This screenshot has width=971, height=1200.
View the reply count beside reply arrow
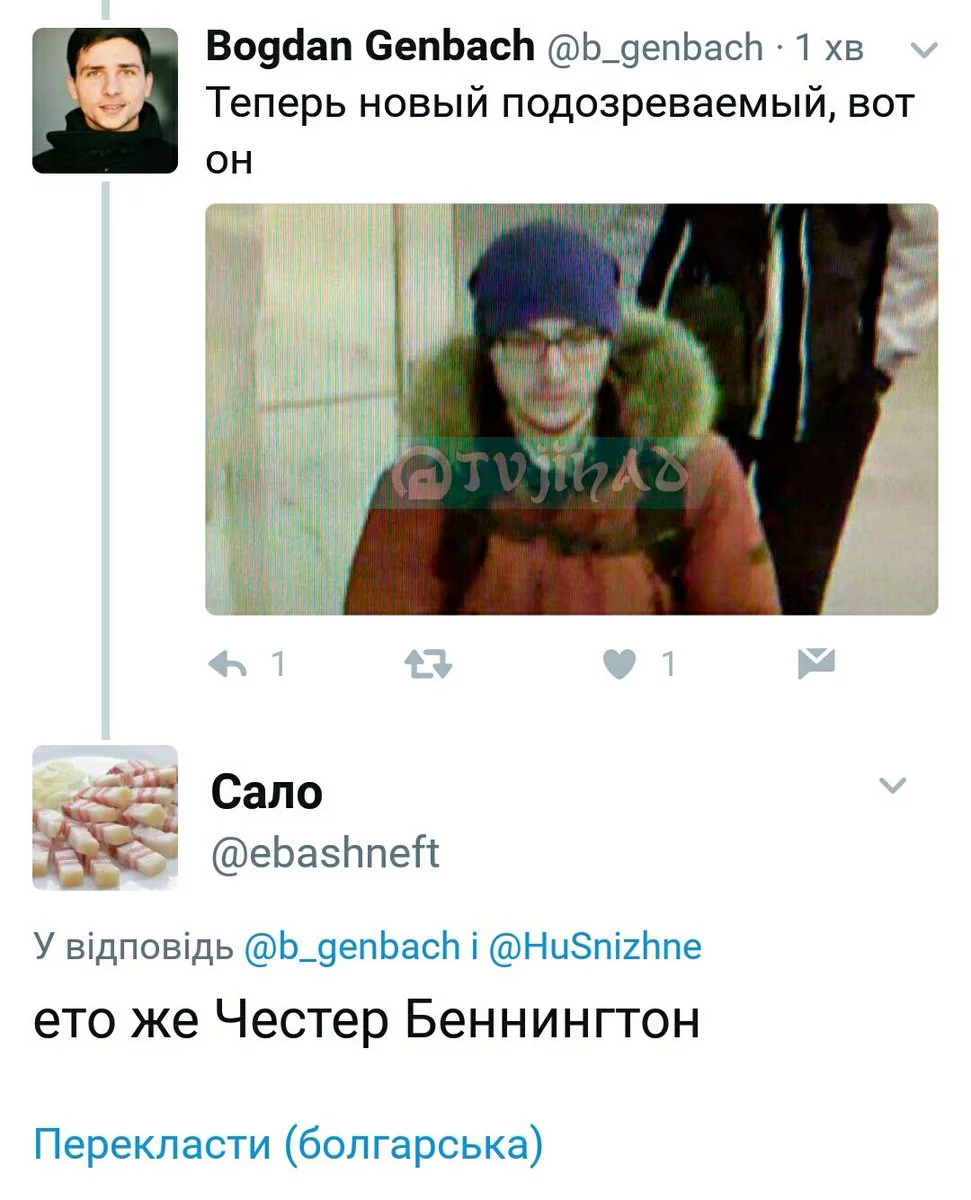point(278,664)
